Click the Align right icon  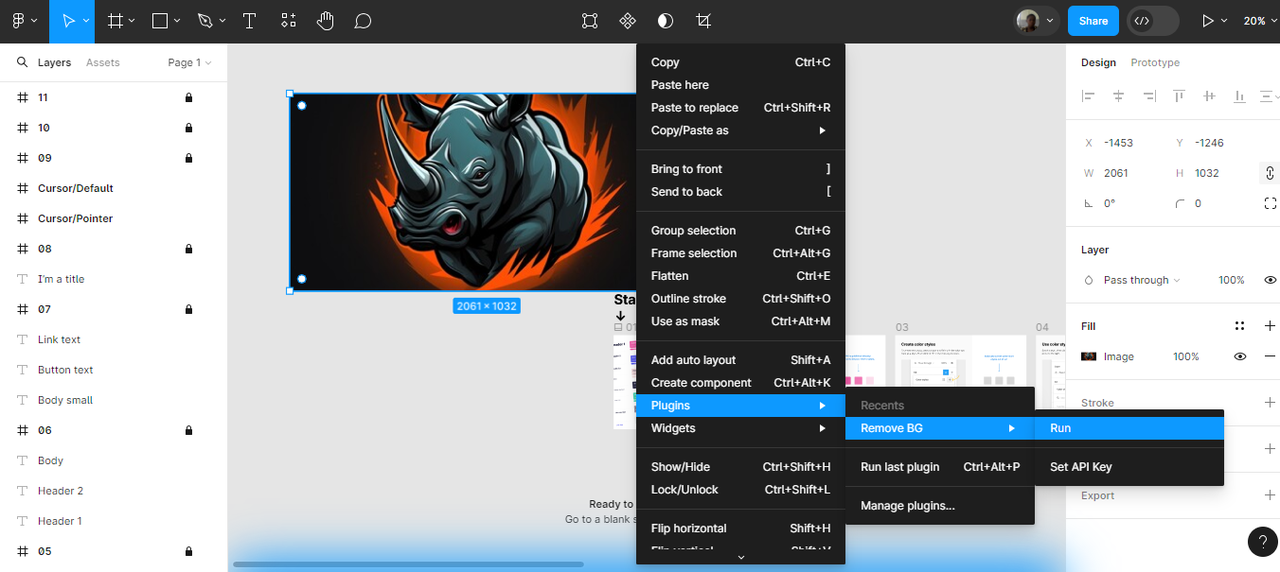click(1149, 96)
